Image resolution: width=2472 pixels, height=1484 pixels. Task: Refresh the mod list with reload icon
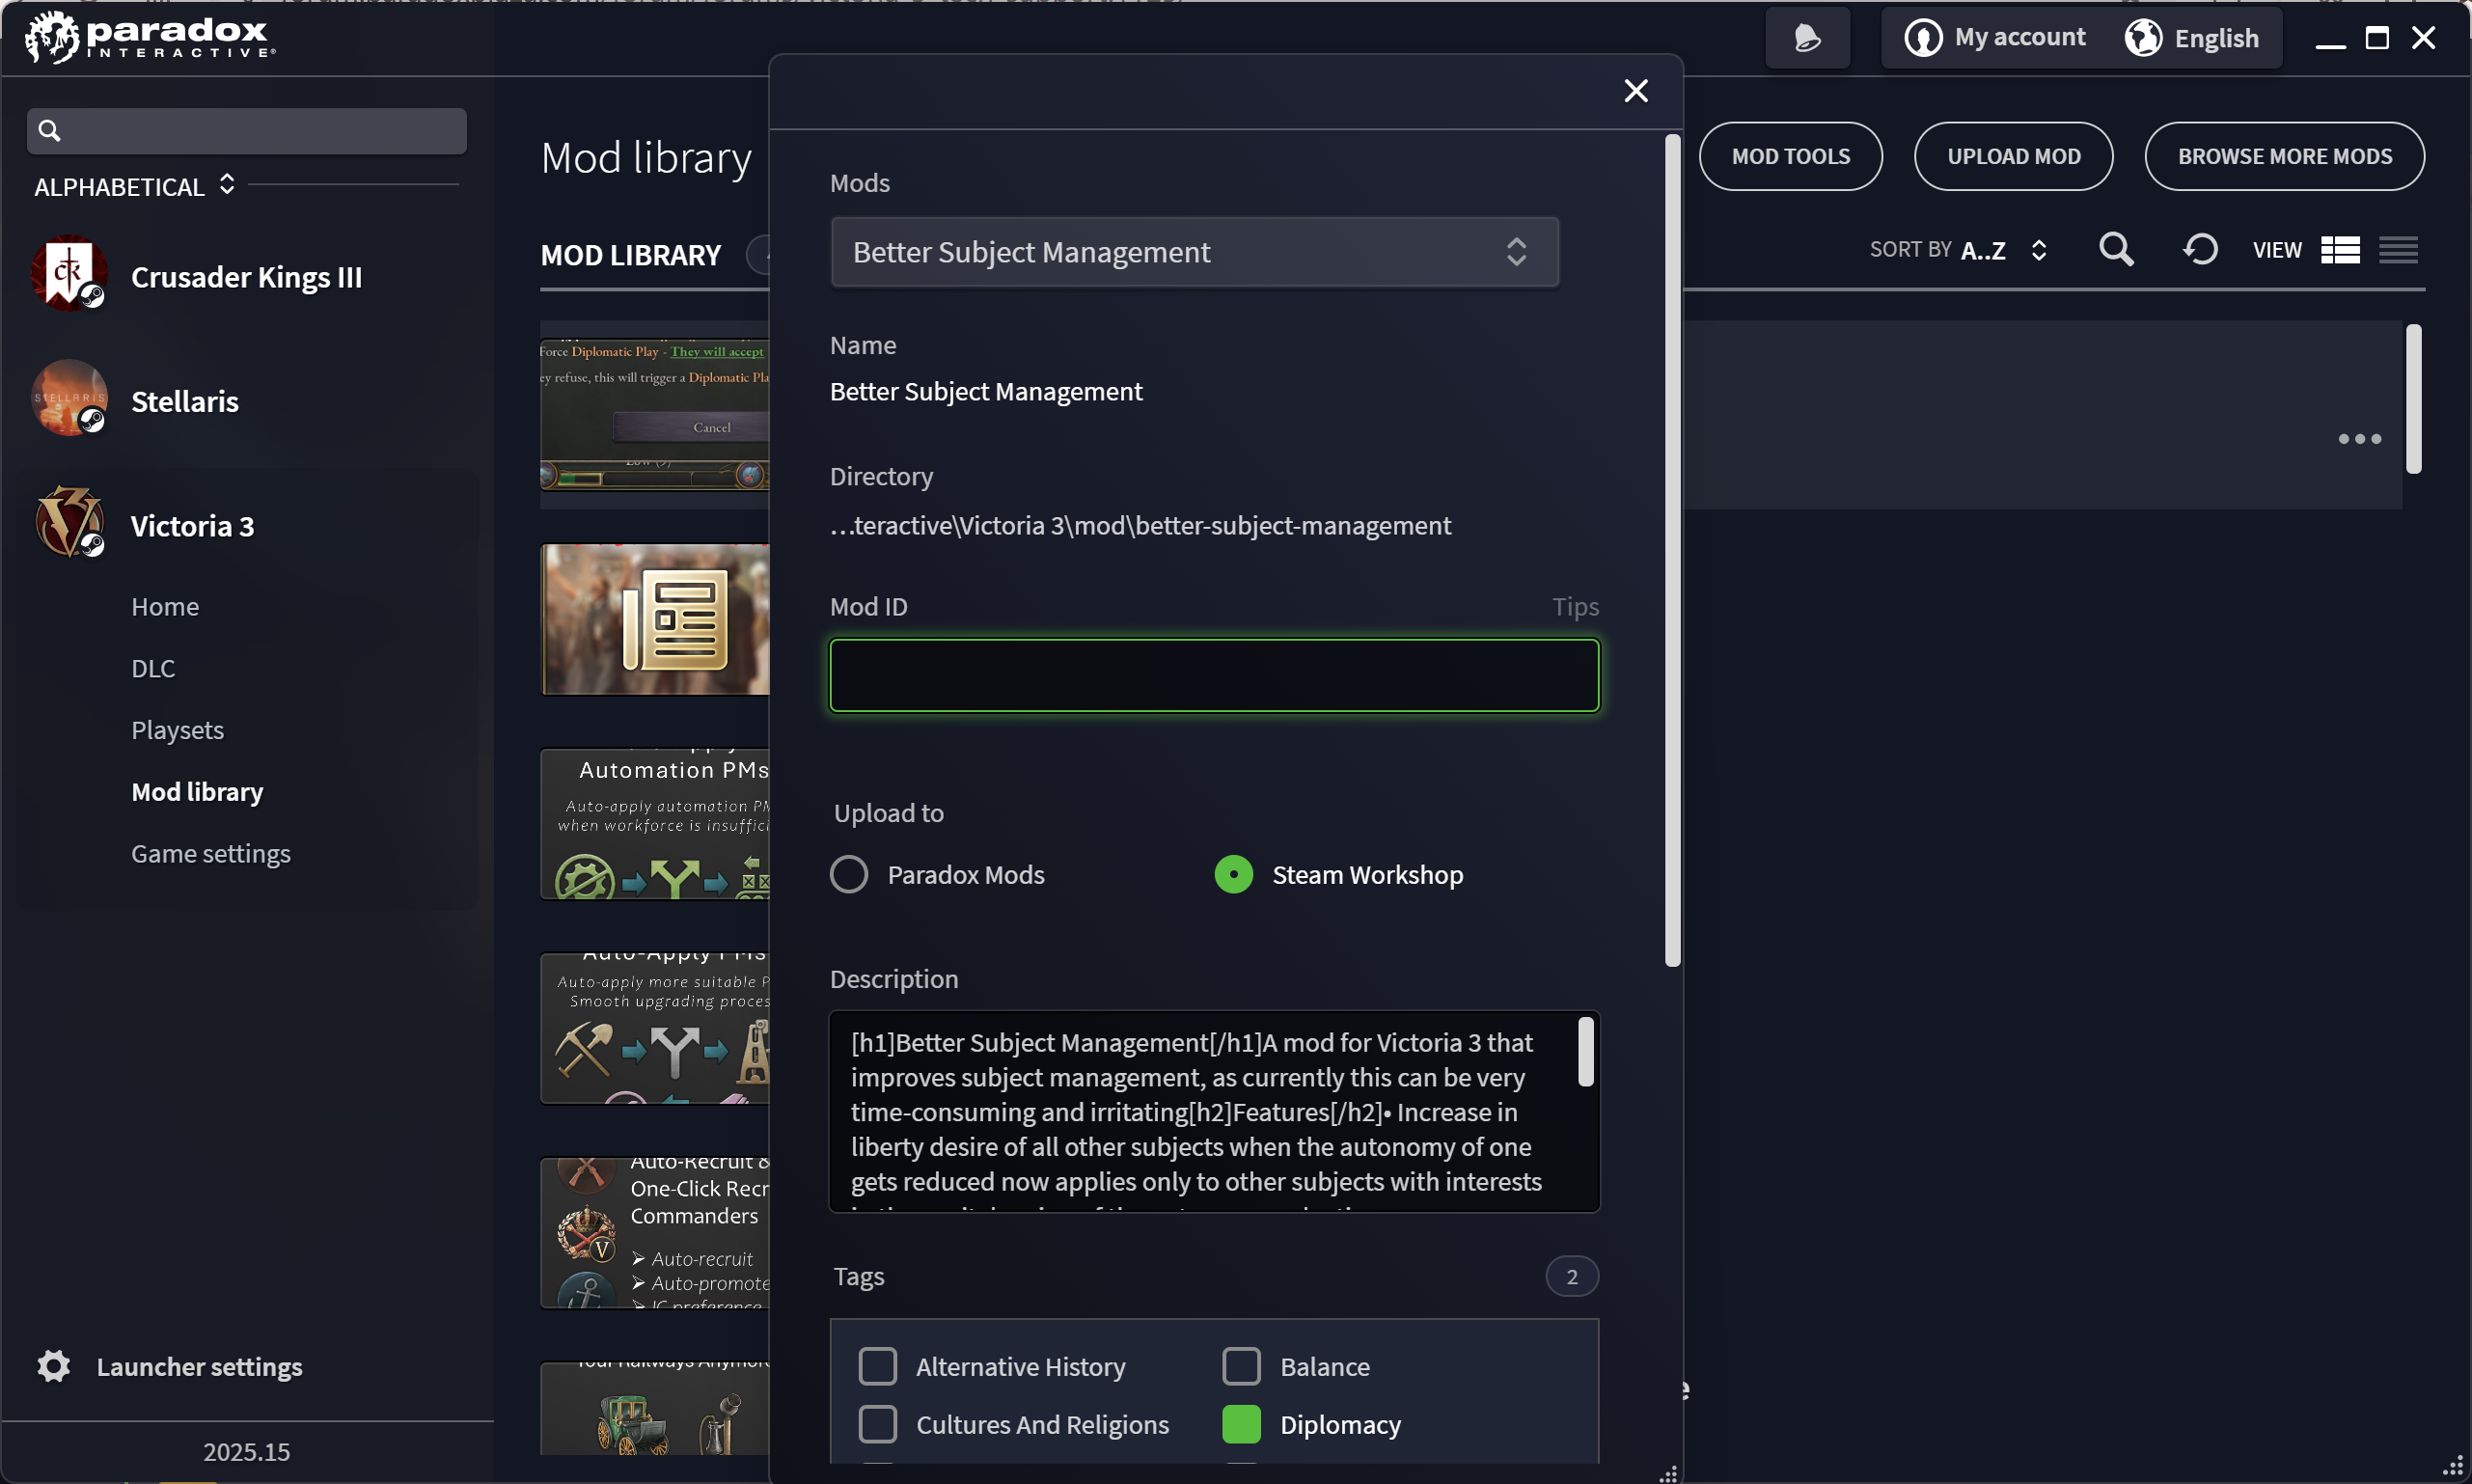[2200, 249]
